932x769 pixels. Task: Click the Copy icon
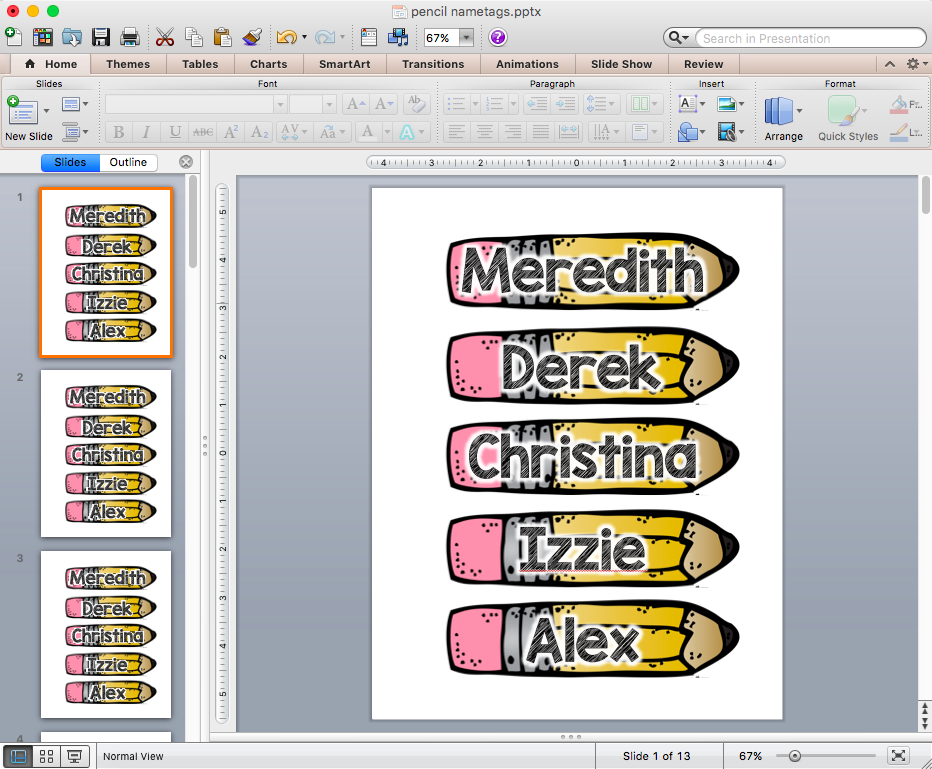coord(193,37)
